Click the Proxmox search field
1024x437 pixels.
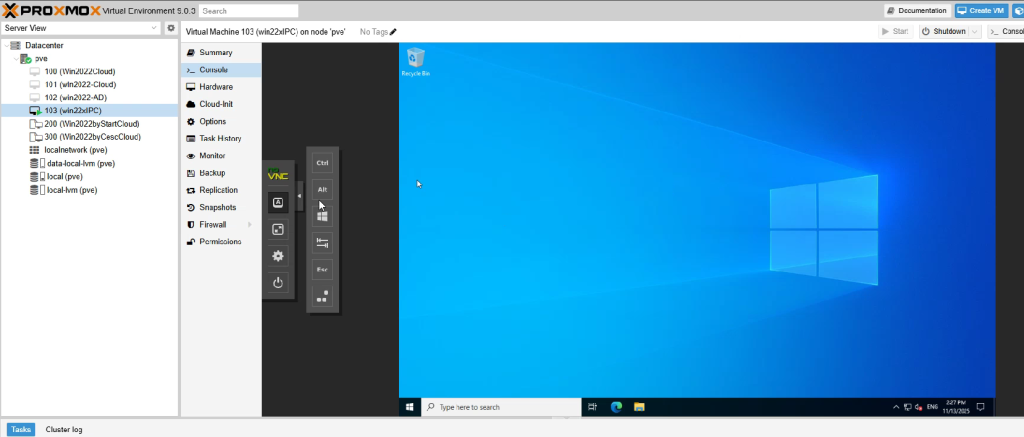(240, 11)
